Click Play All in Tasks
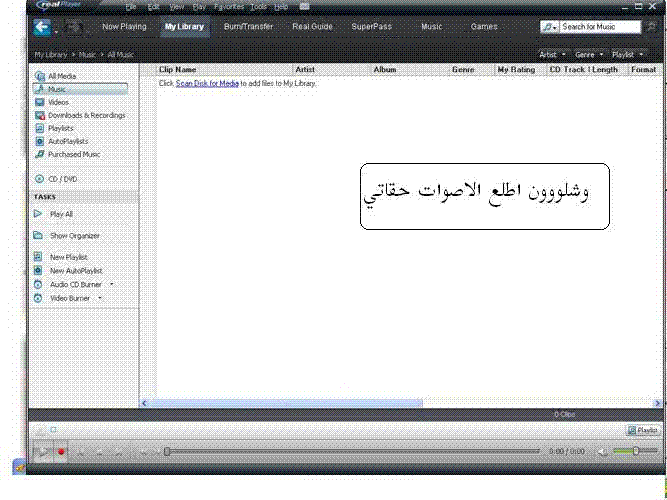 tap(61, 214)
